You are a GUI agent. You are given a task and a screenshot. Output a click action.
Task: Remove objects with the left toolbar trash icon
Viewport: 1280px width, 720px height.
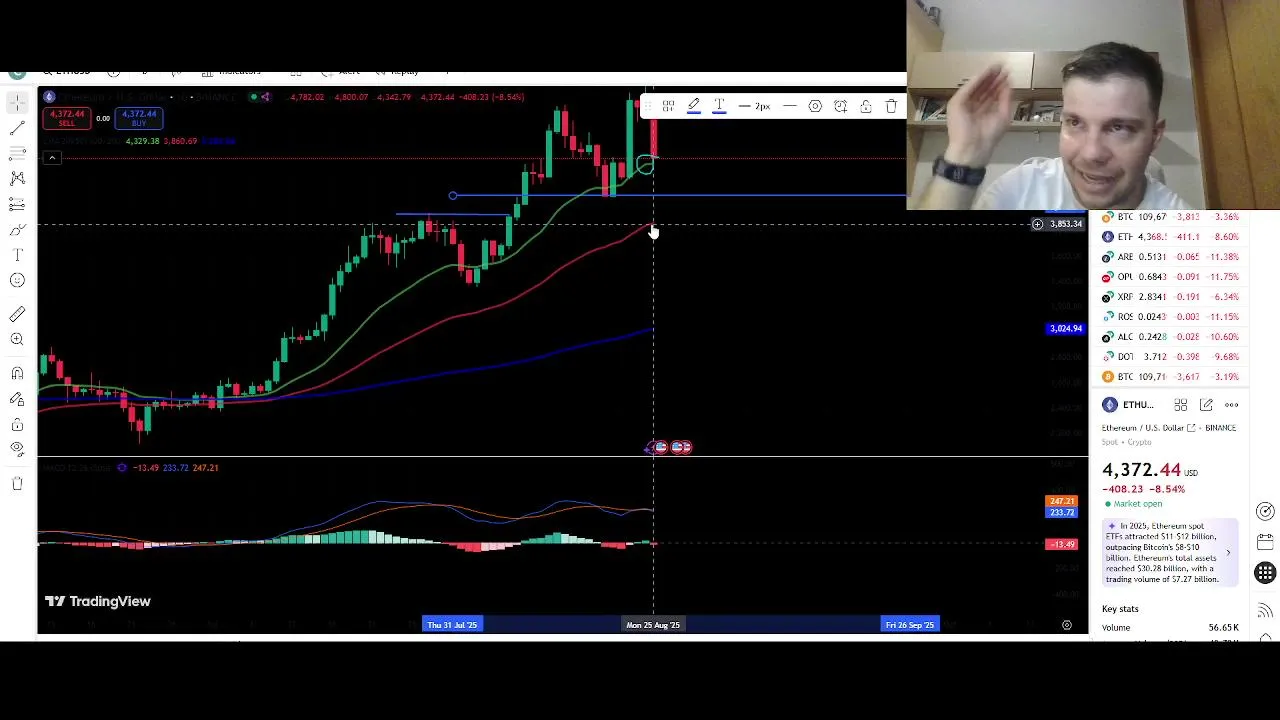tap(17, 484)
